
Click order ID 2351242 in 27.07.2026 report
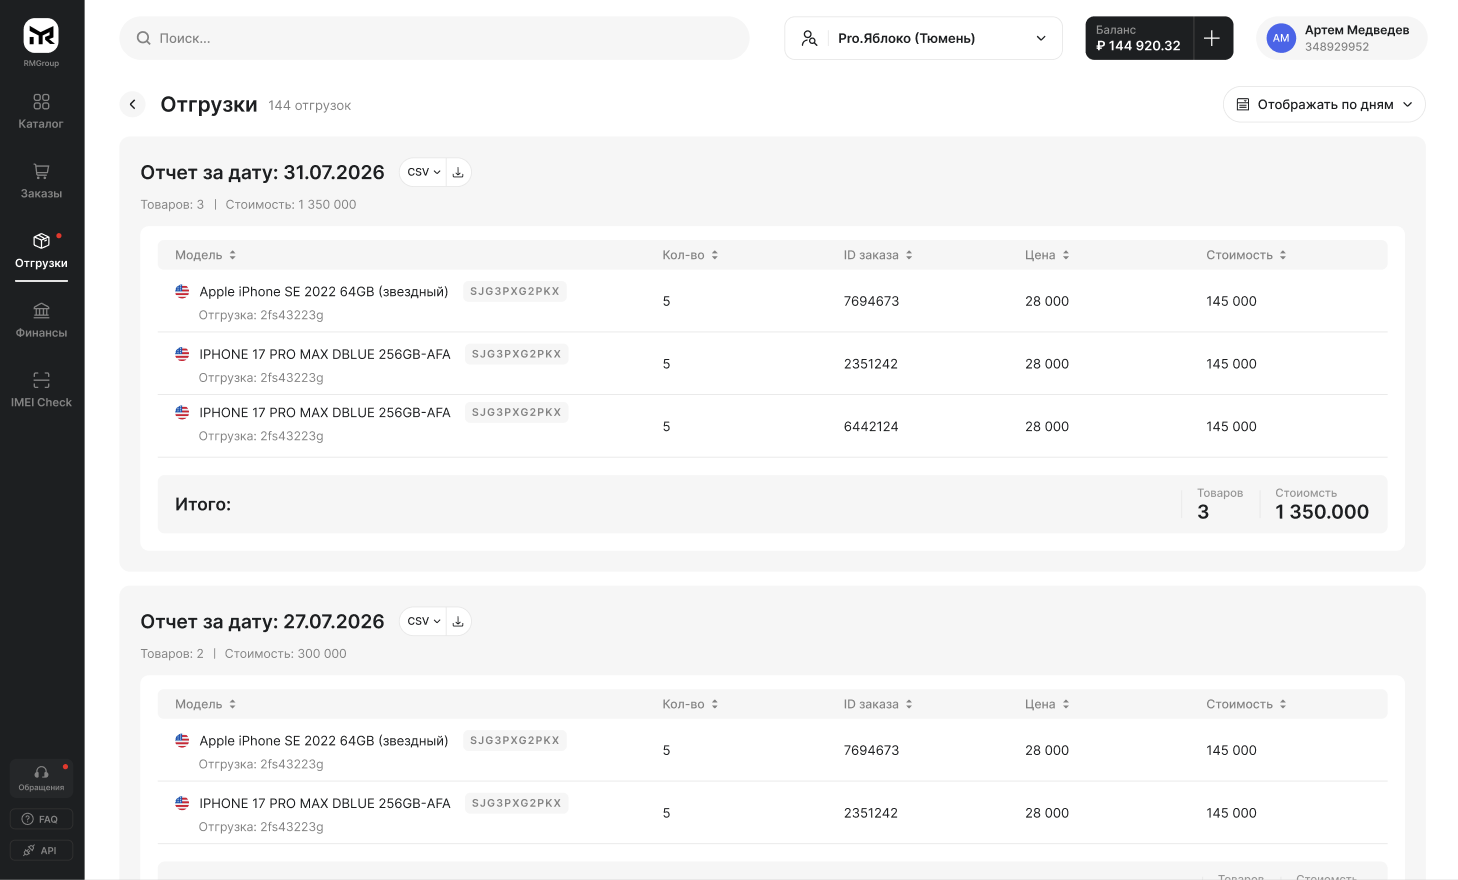(x=871, y=813)
